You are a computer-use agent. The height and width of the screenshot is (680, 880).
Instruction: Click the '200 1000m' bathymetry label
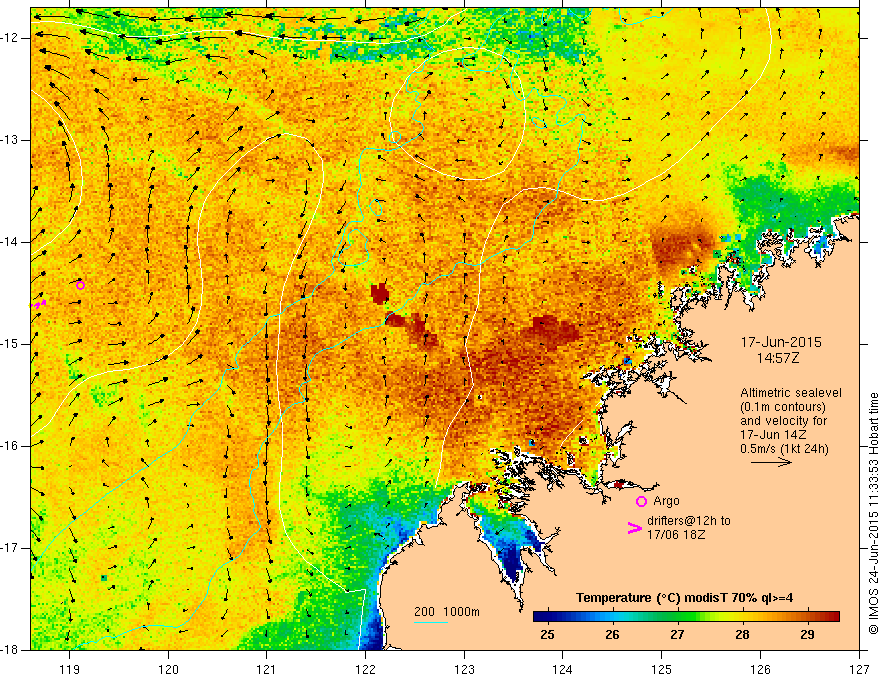(x=447, y=612)
